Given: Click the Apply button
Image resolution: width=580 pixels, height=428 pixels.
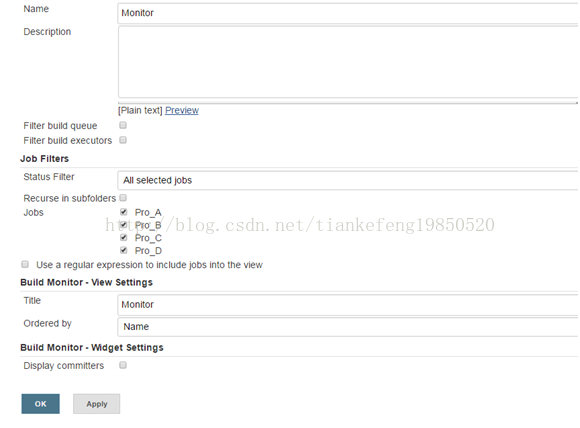Looking at the screenshot, I should point(97,404).
